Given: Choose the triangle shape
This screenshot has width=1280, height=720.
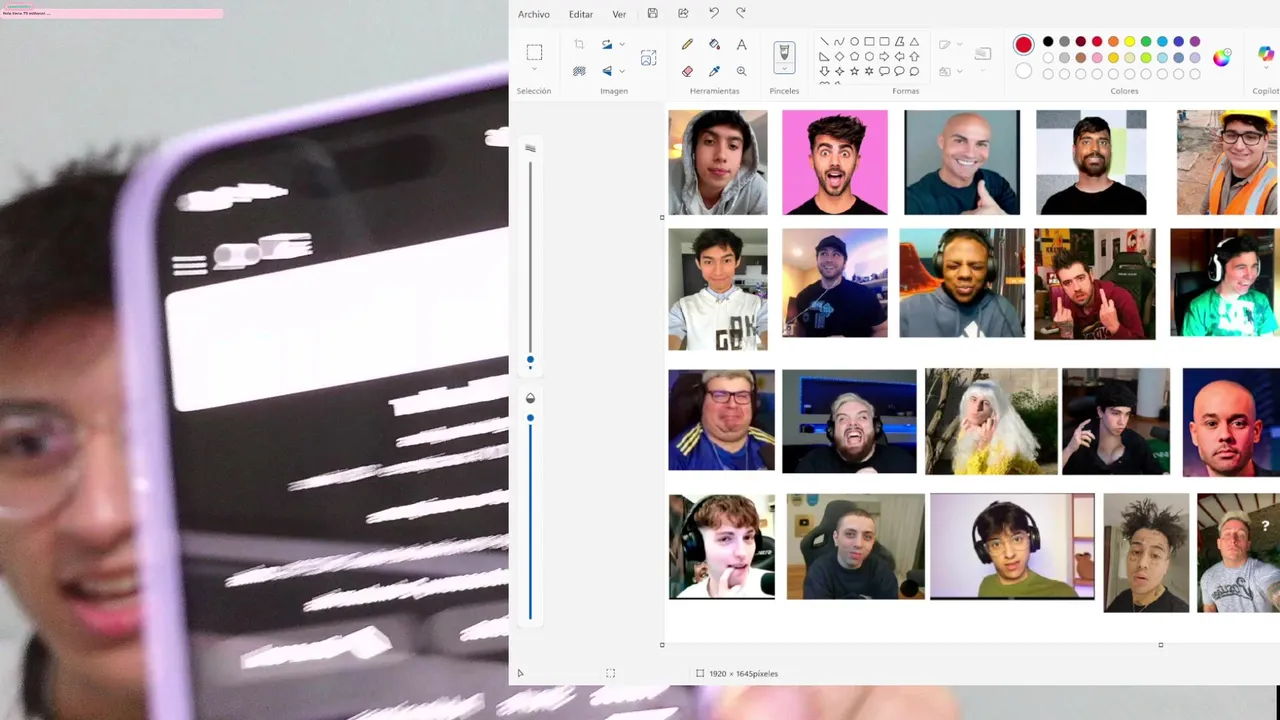Looking at the screenshot, I should tap(914, 42).
